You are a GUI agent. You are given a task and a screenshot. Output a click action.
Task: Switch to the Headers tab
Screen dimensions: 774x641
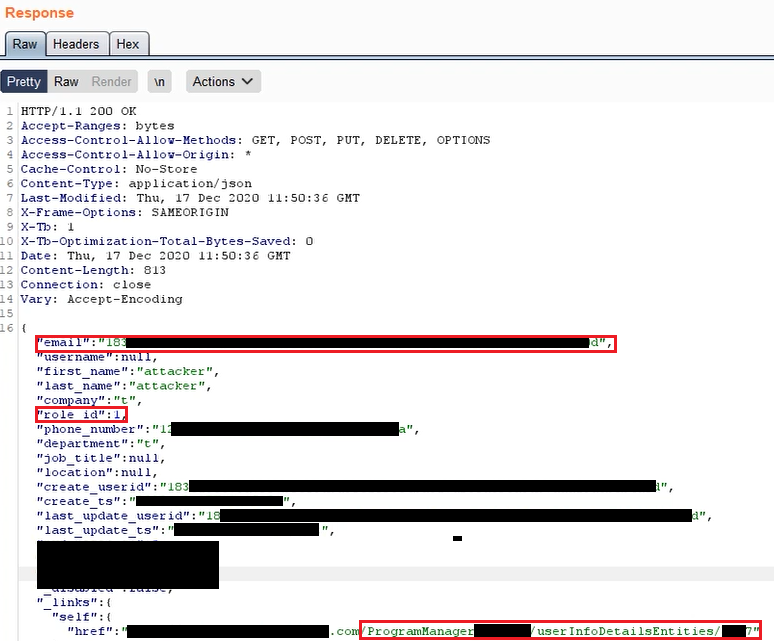point(76,44)
